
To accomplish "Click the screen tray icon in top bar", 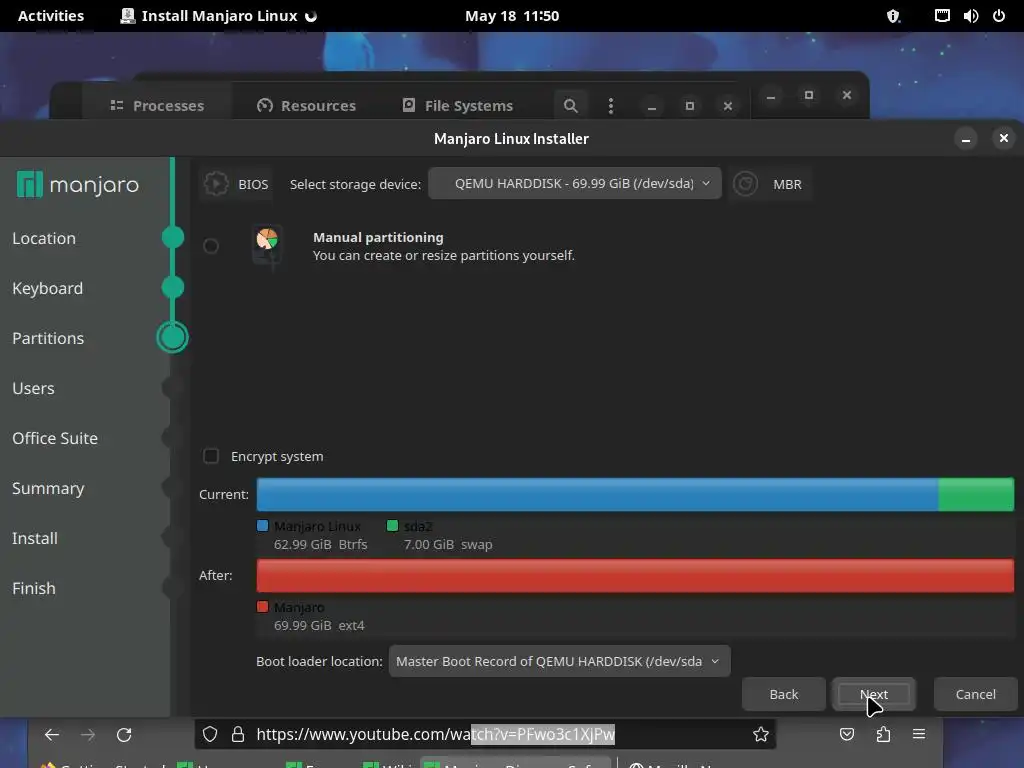I will [942, 16].
